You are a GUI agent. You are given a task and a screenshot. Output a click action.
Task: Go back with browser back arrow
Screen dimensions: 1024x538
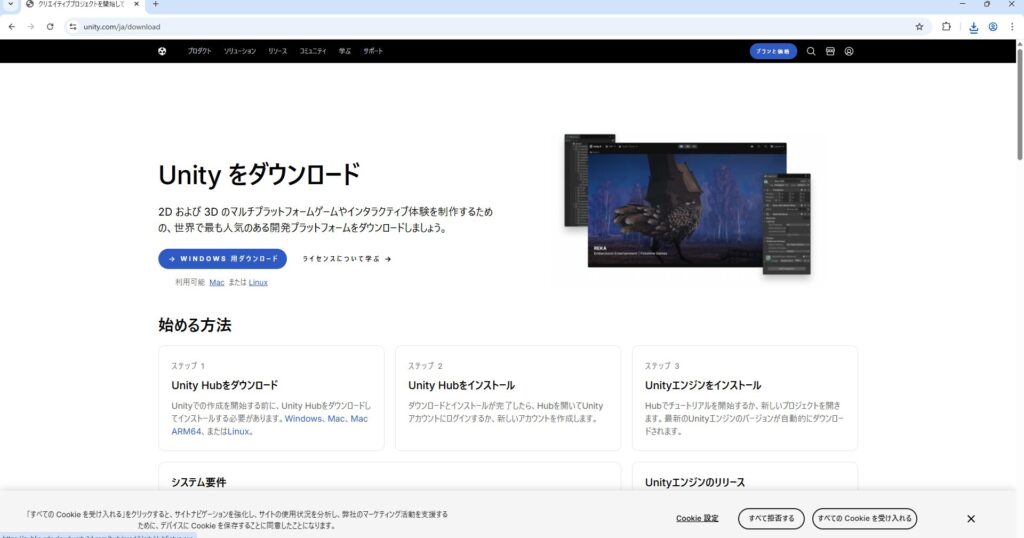point(12,27)
